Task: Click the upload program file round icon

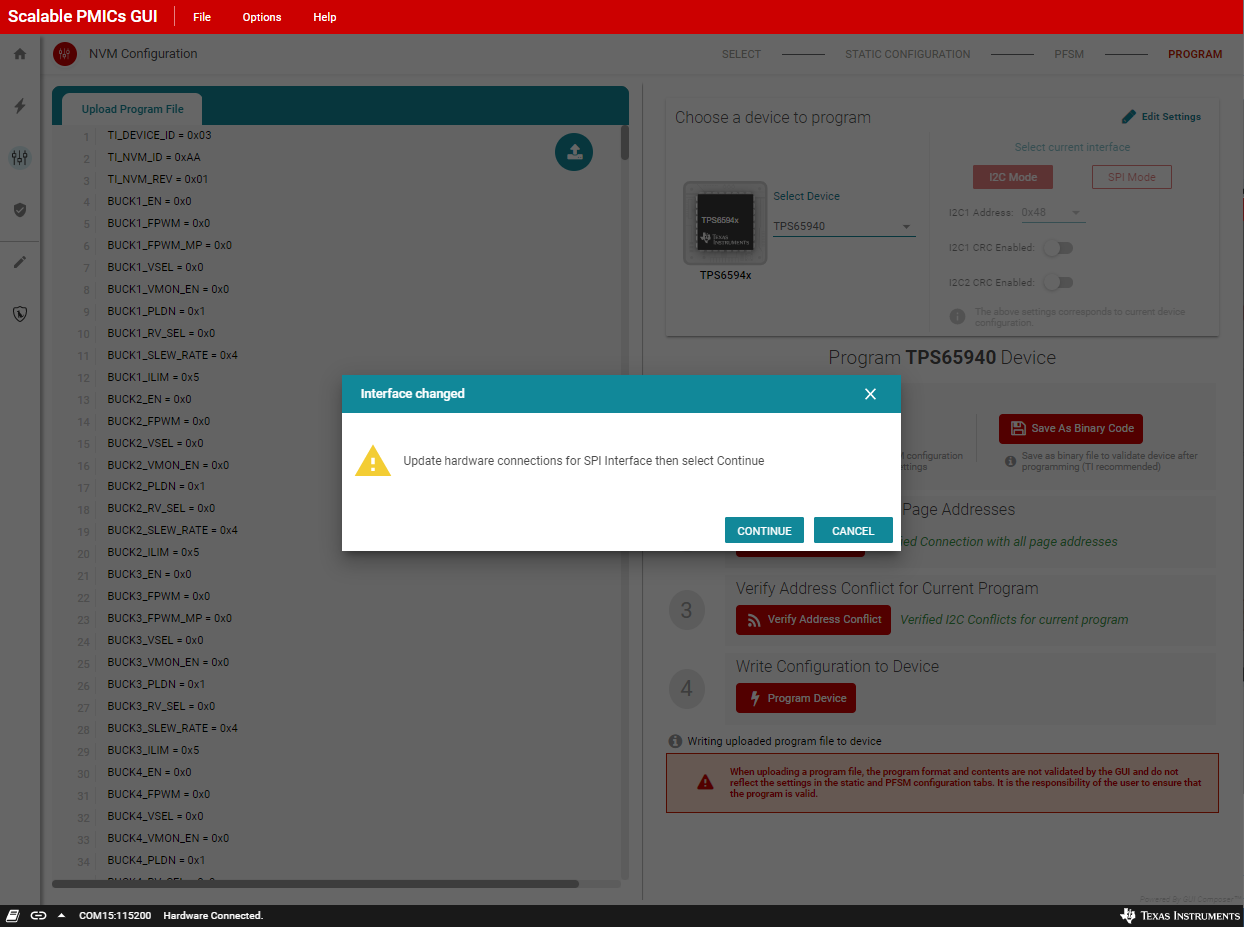Action: pyautogui.click(x=574, y=151)
